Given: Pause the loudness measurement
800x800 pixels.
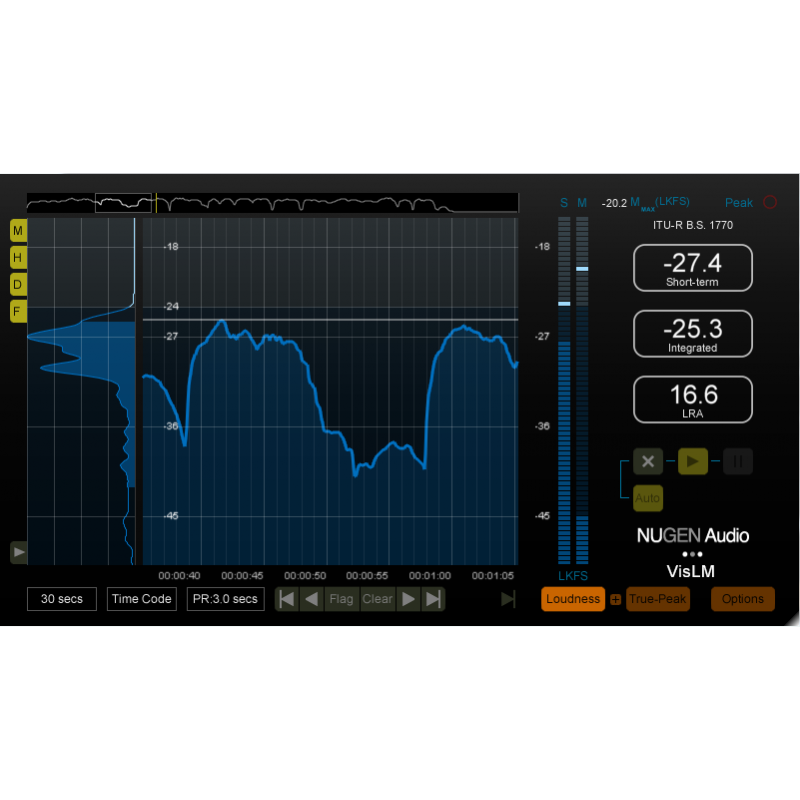Looking at the screenshot, I should [737, 461].
